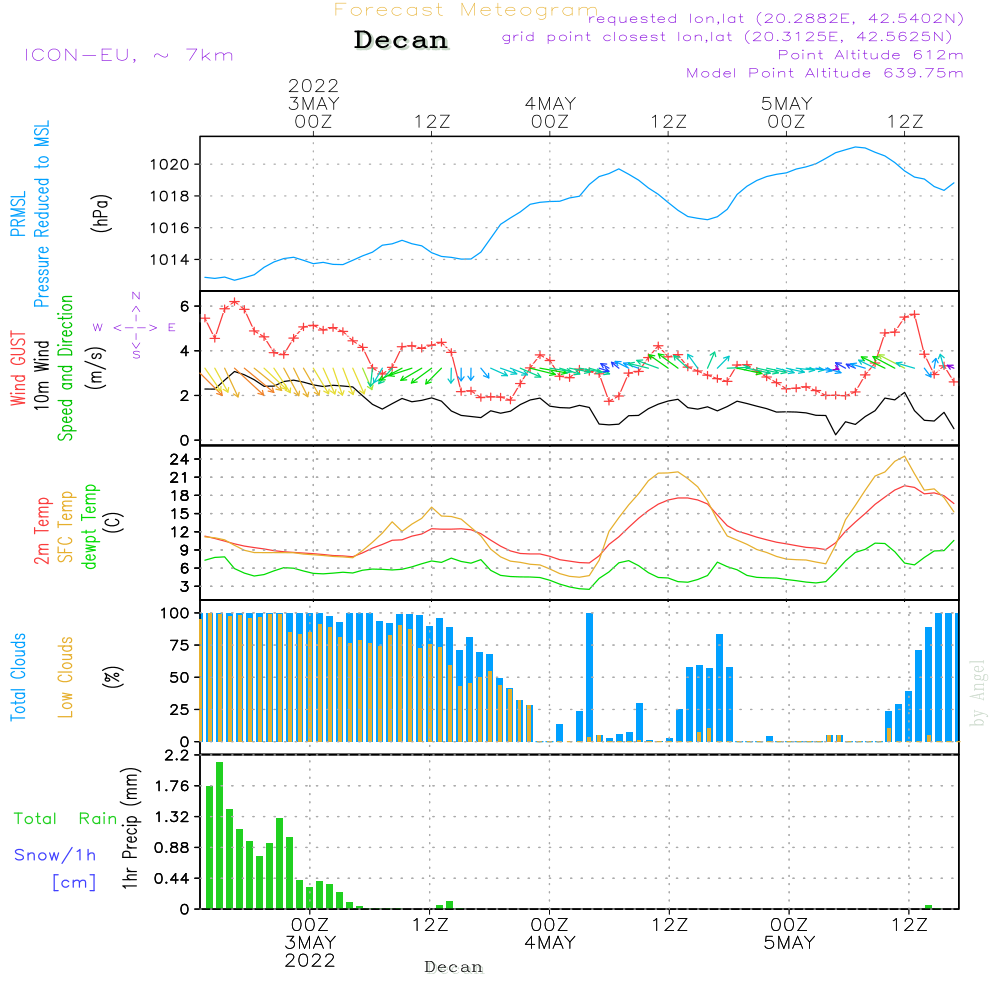Click 'Model Point Altitude 639.75m' text

pyautogui.click(x=824, y=73)
